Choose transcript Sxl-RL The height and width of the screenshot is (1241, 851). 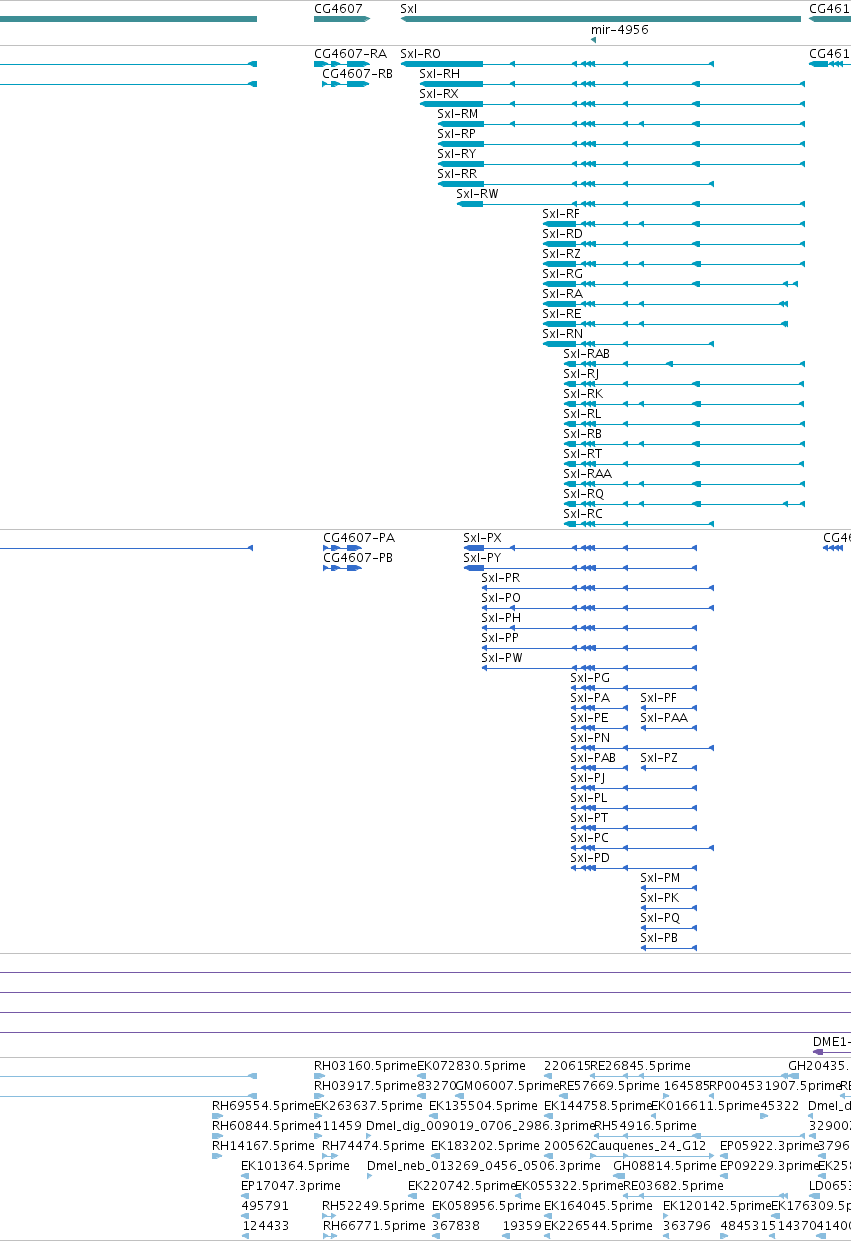coord(582,414)
